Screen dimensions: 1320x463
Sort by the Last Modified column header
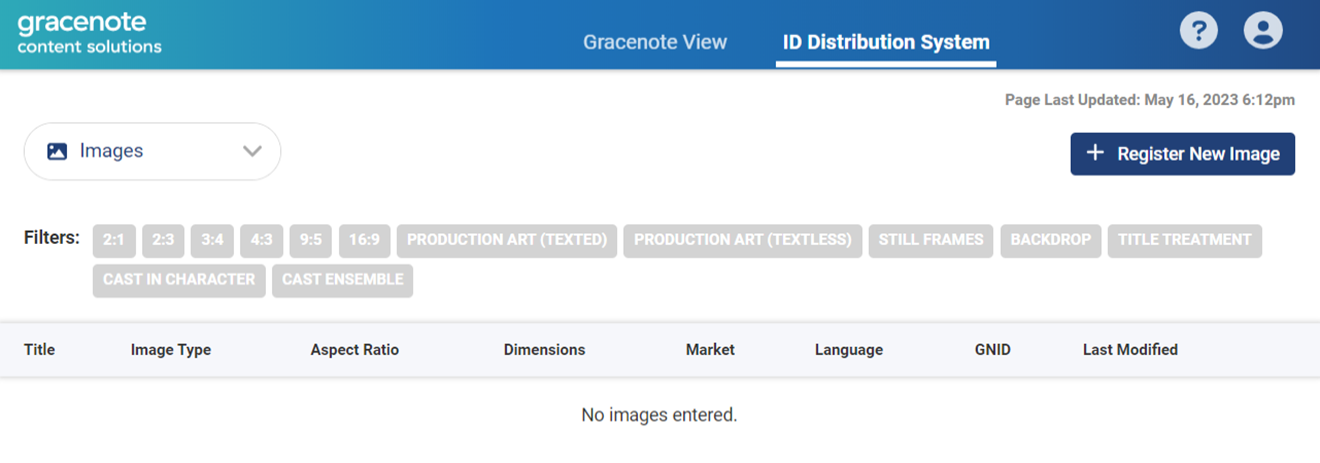coord(1130,350)
